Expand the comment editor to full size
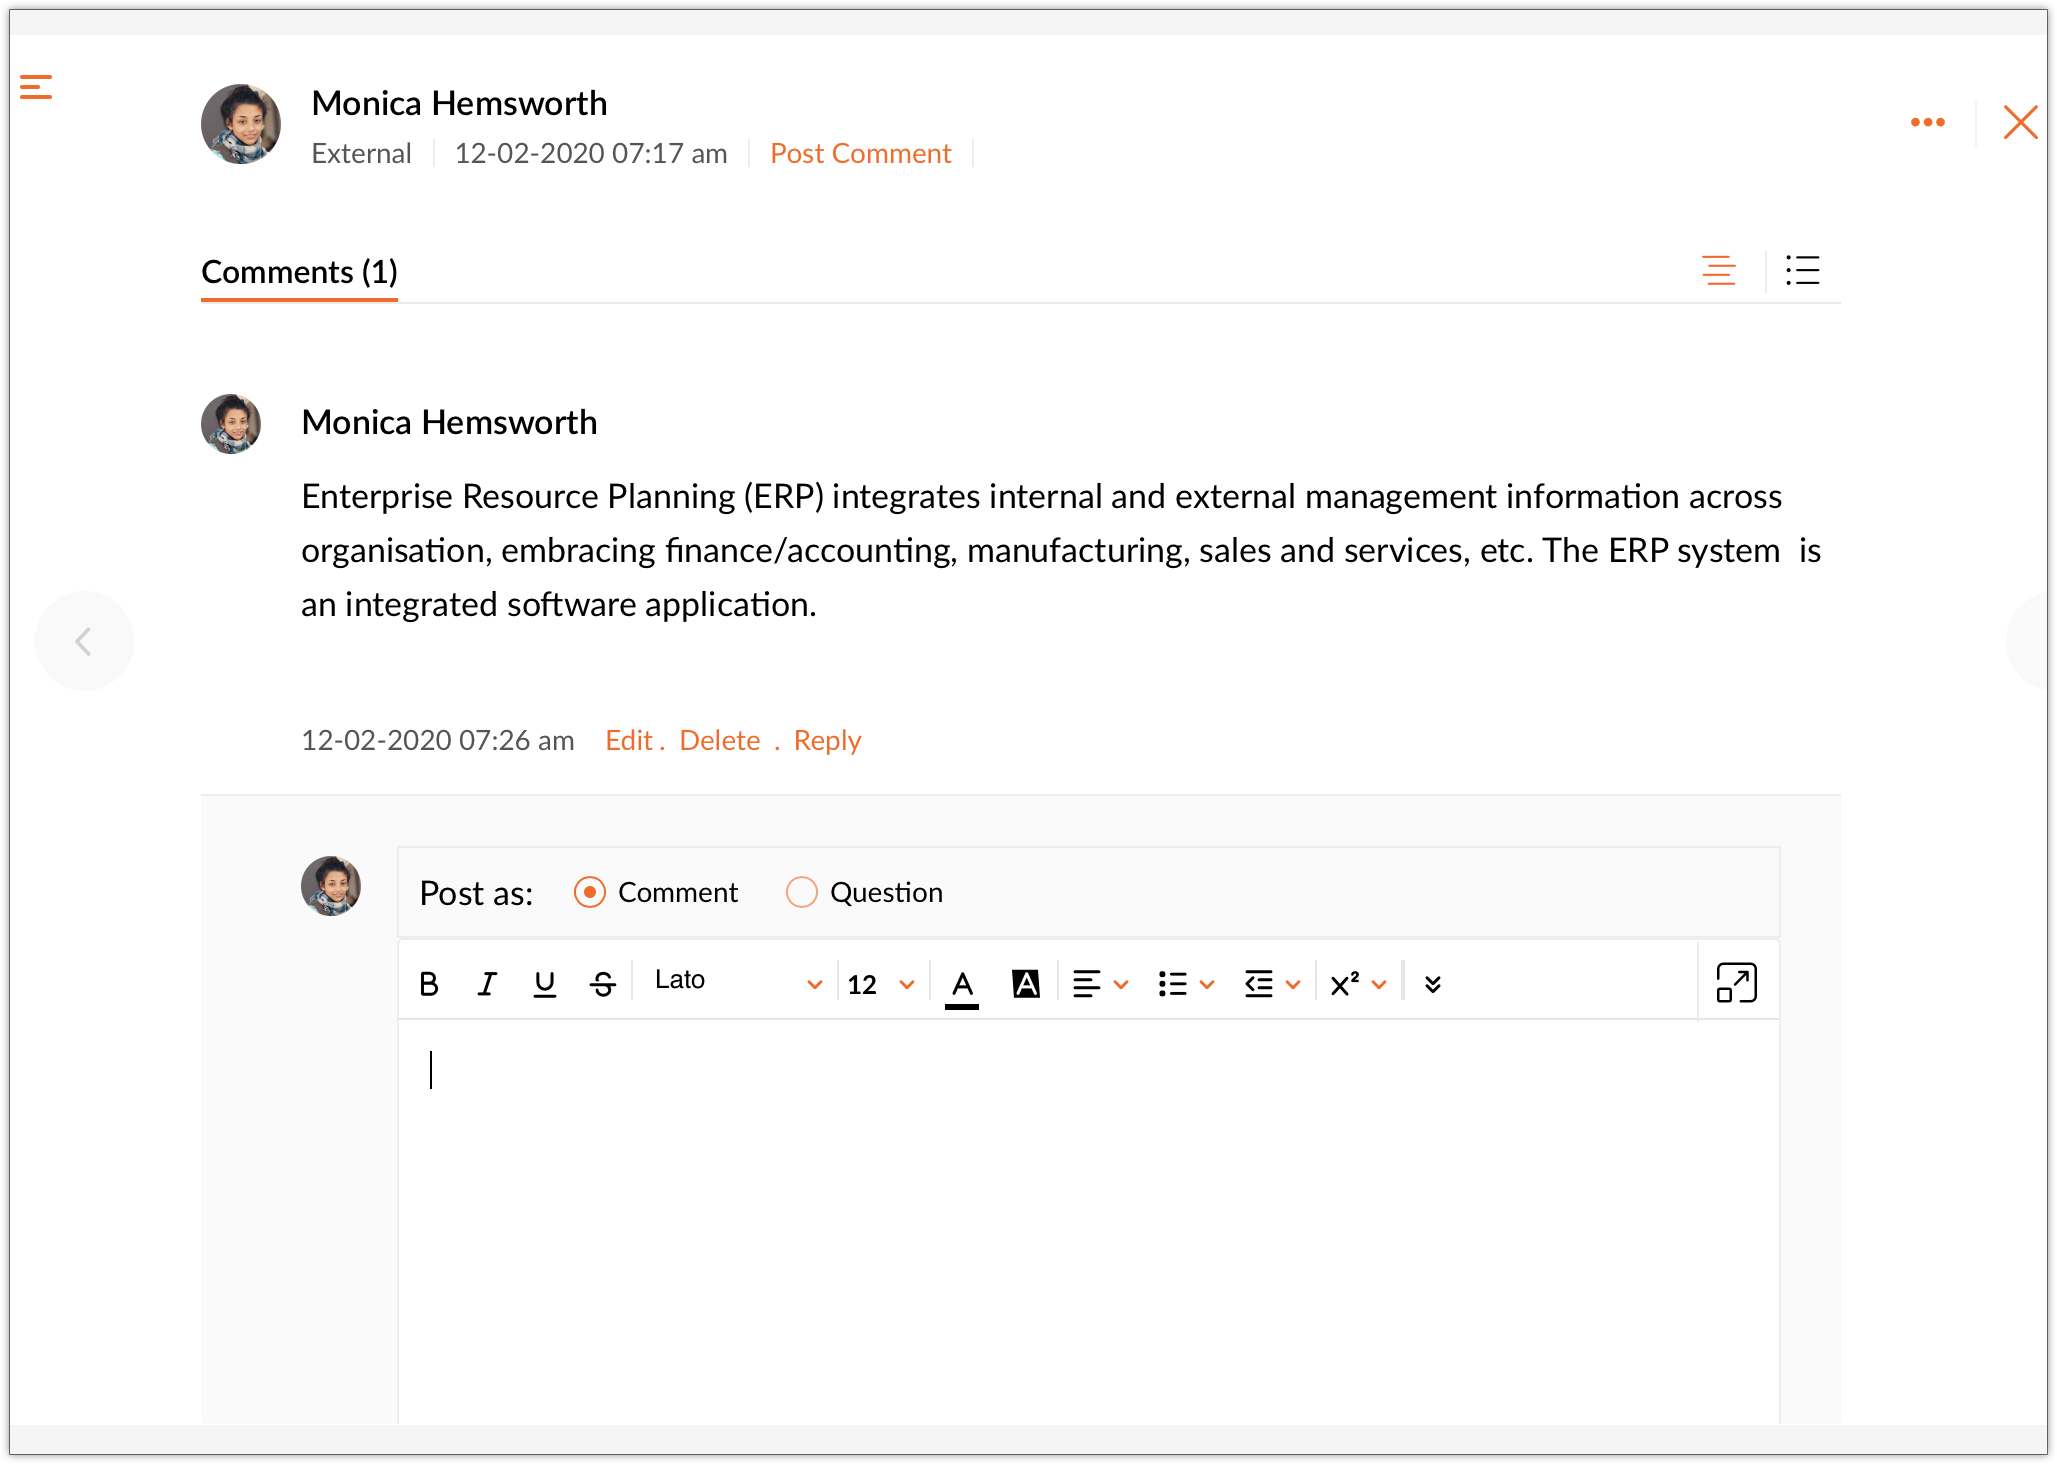The width and height of the screenshot is (2057, 1464). 1736,982
